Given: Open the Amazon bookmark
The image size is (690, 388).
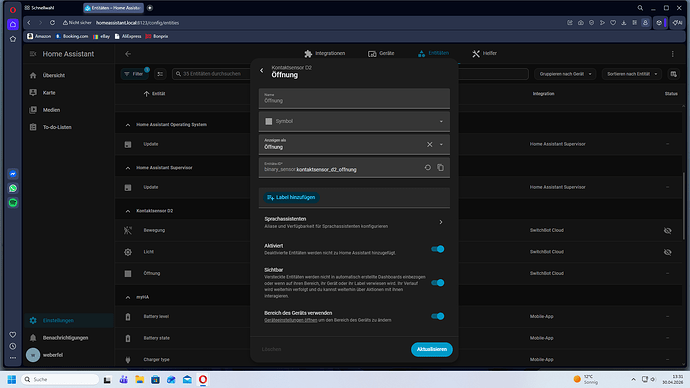Looking at the screenshot, I should 39,36.
